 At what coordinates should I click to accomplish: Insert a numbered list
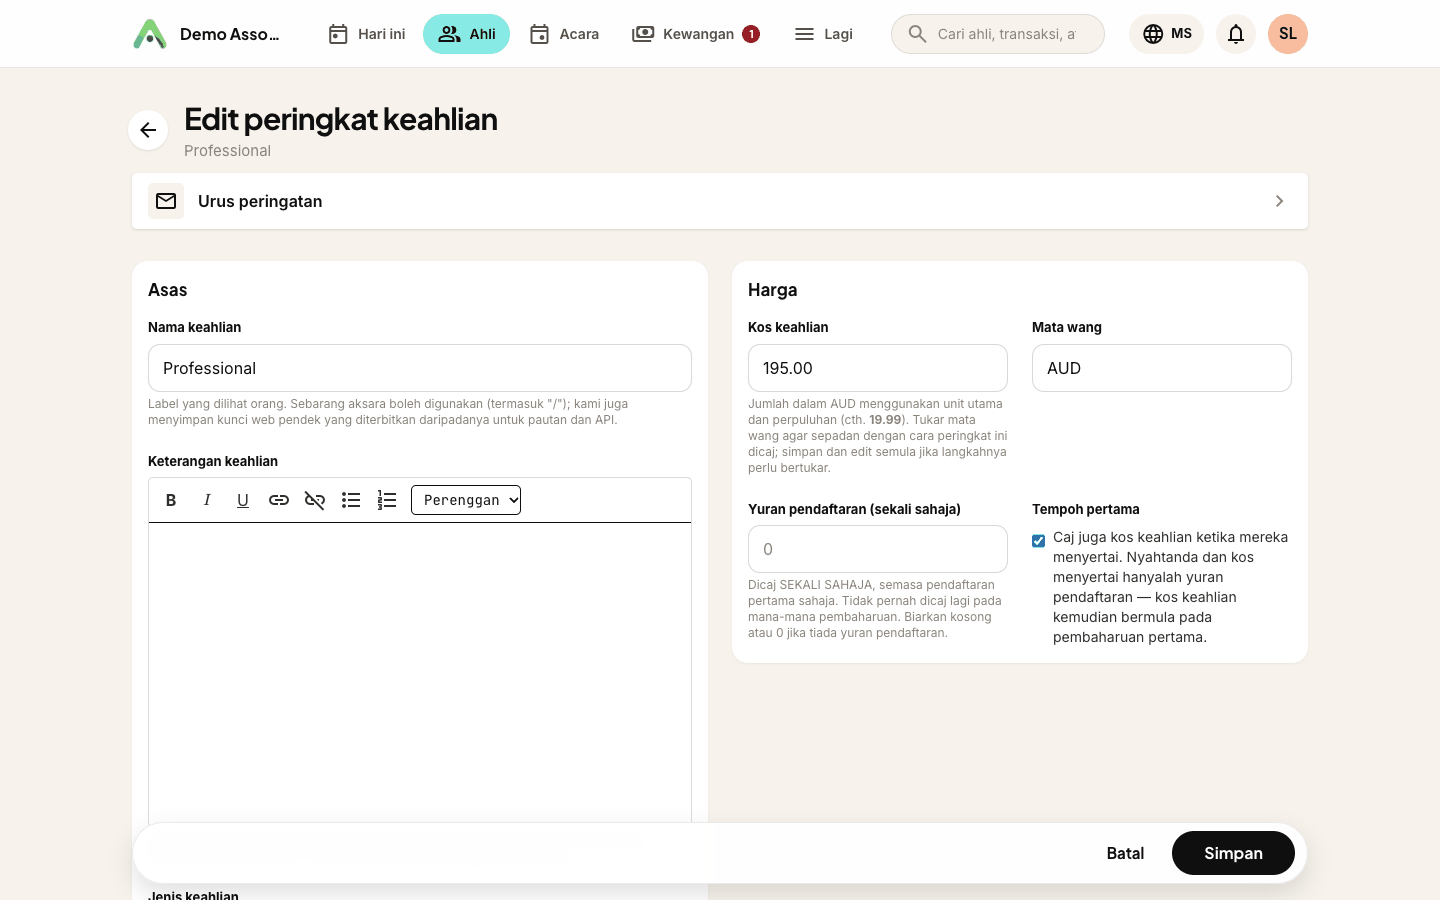387,500
